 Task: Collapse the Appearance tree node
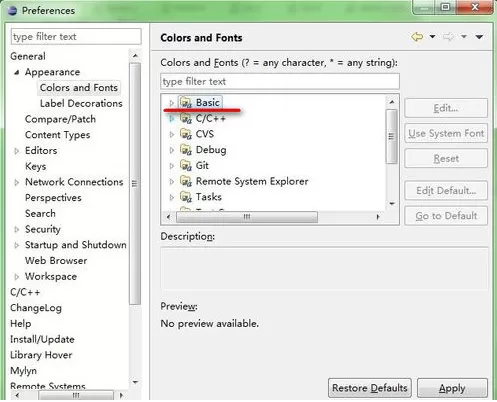(17, 72)
